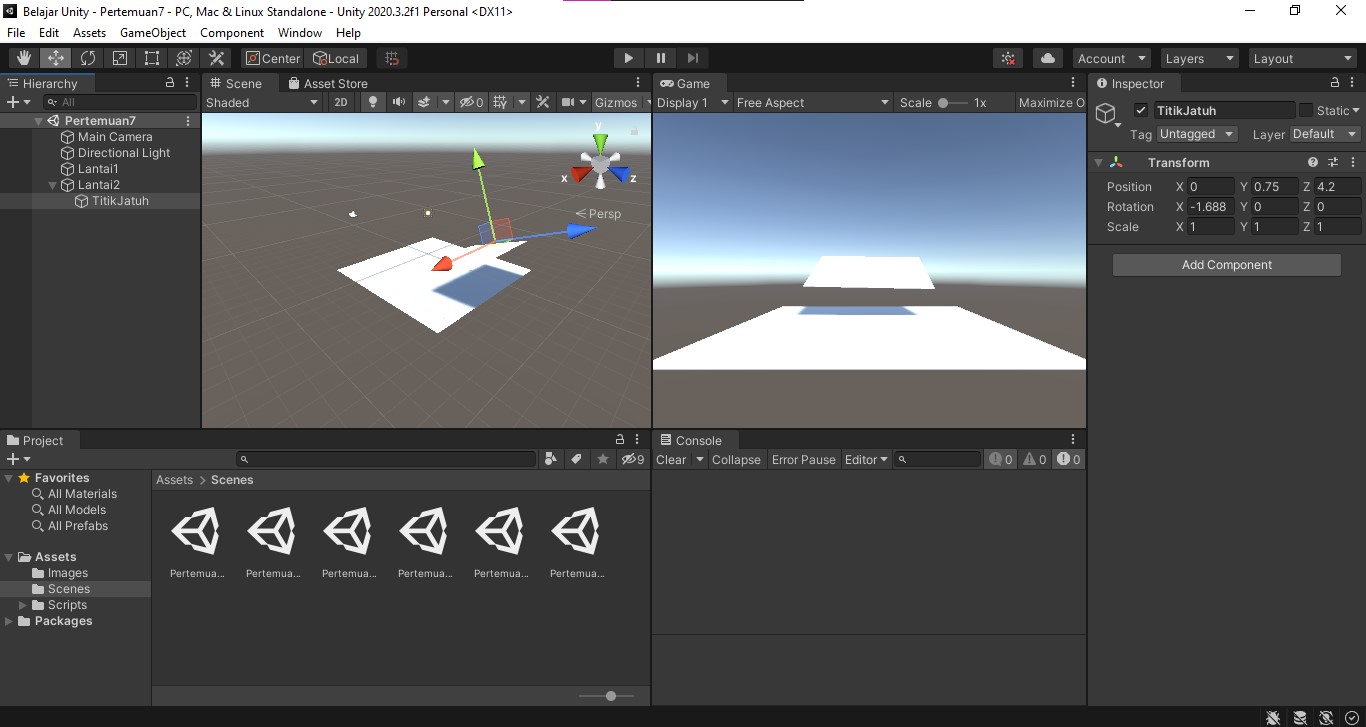
Task: Select the Hand tool
Action: (x=22, y=57)
